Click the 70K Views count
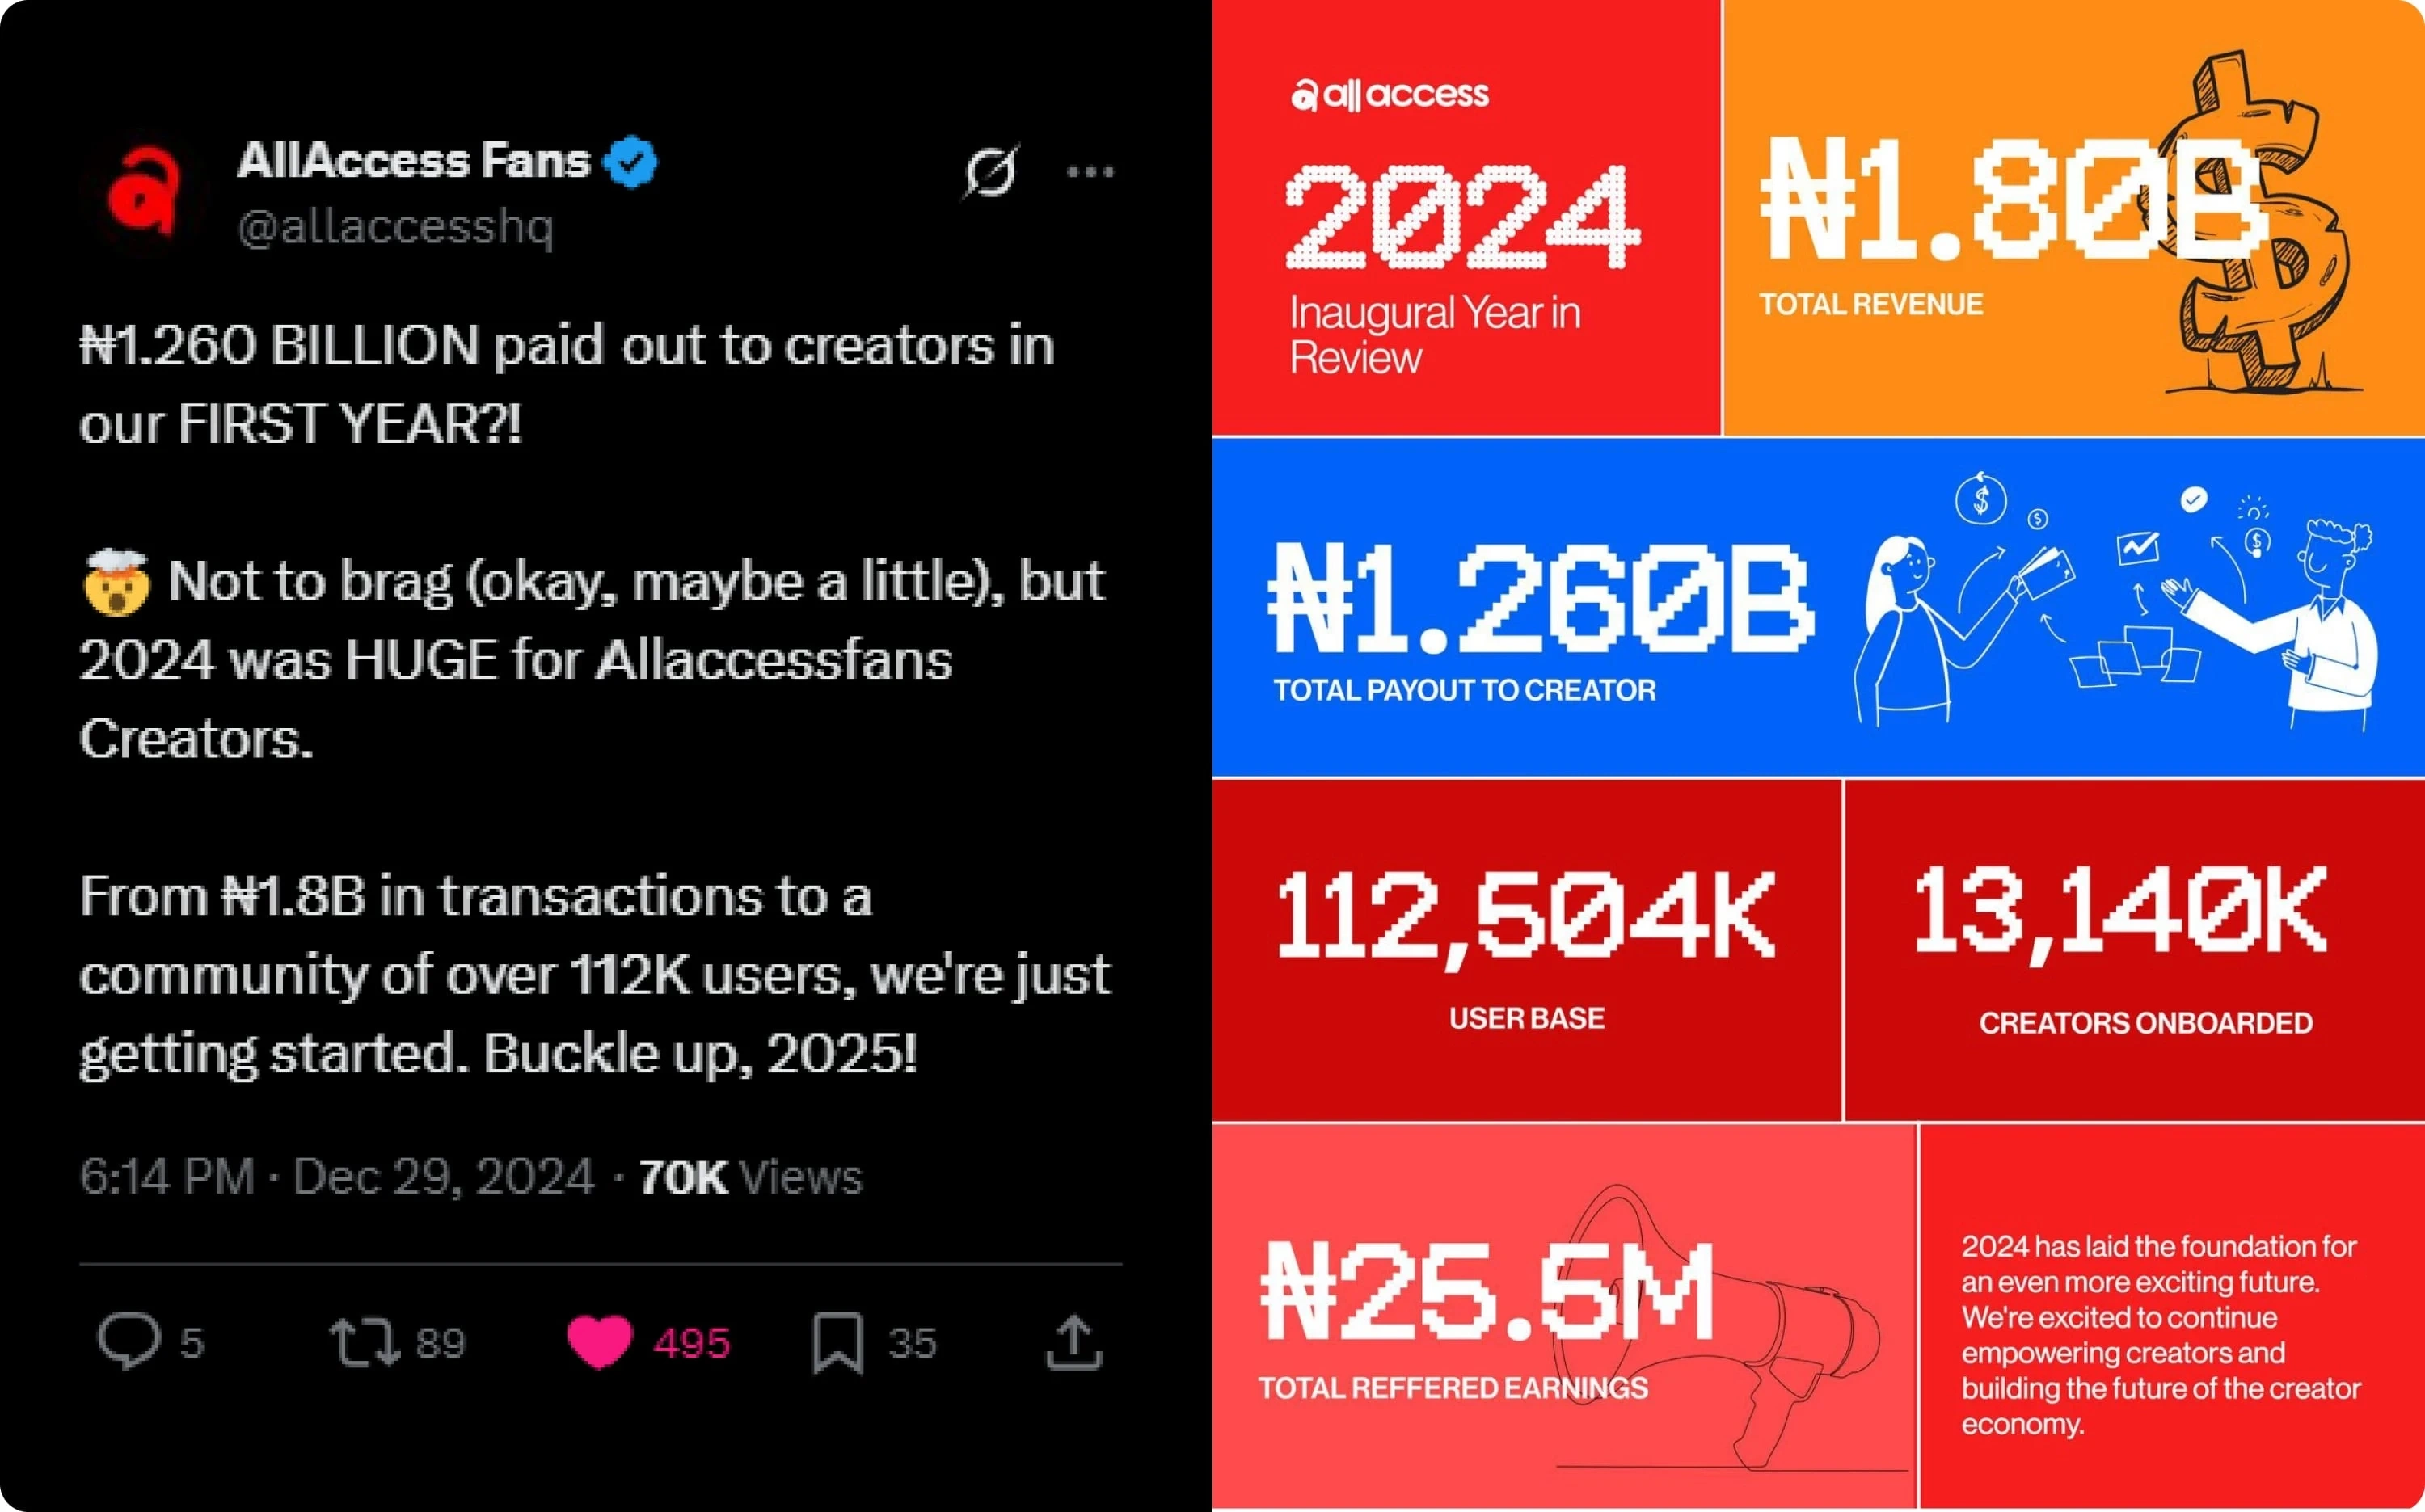 coord(750,1177)
